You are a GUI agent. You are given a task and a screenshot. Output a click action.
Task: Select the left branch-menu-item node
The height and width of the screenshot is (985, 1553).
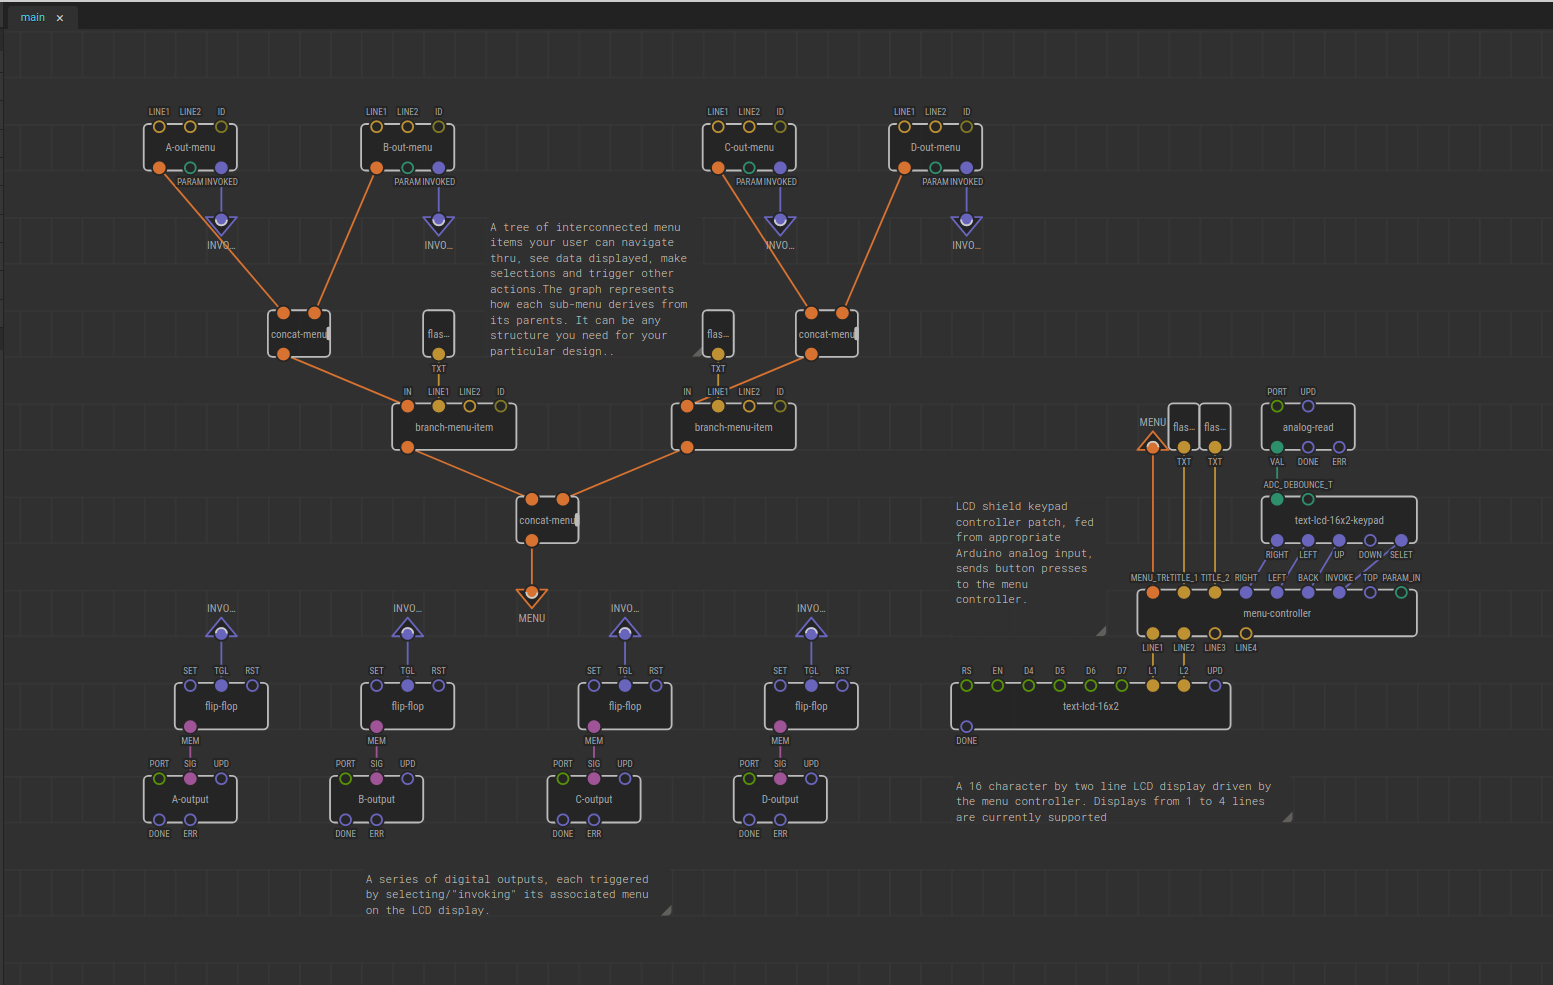point(454,428)
